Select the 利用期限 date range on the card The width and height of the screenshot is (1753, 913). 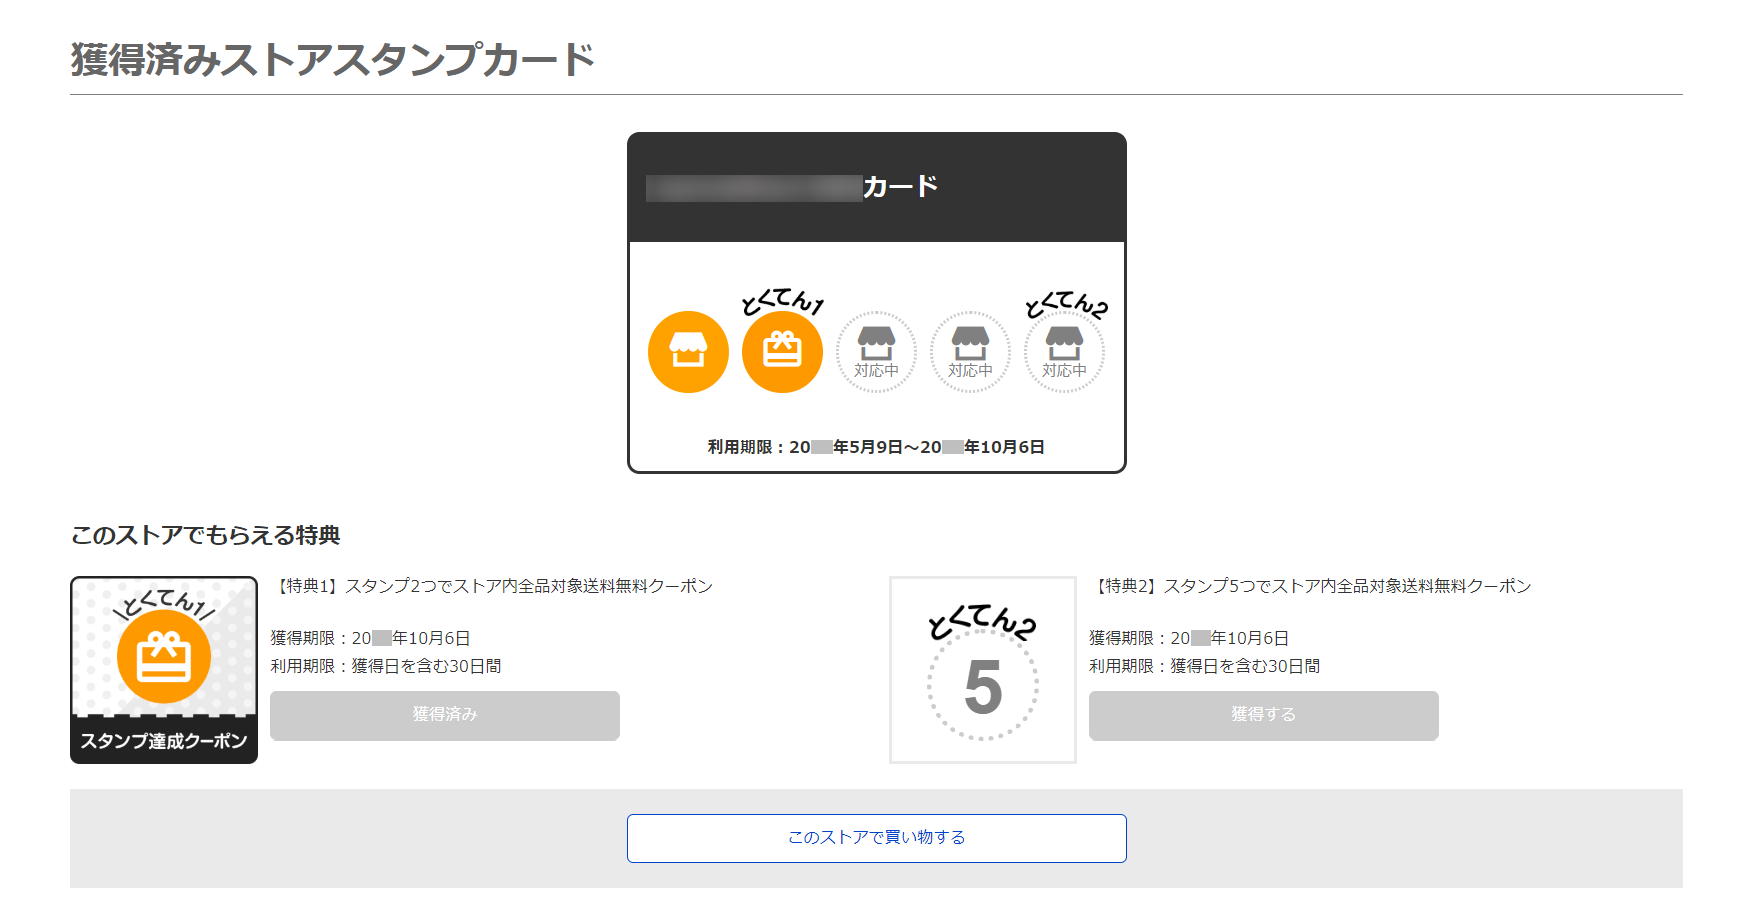[876, 447]
